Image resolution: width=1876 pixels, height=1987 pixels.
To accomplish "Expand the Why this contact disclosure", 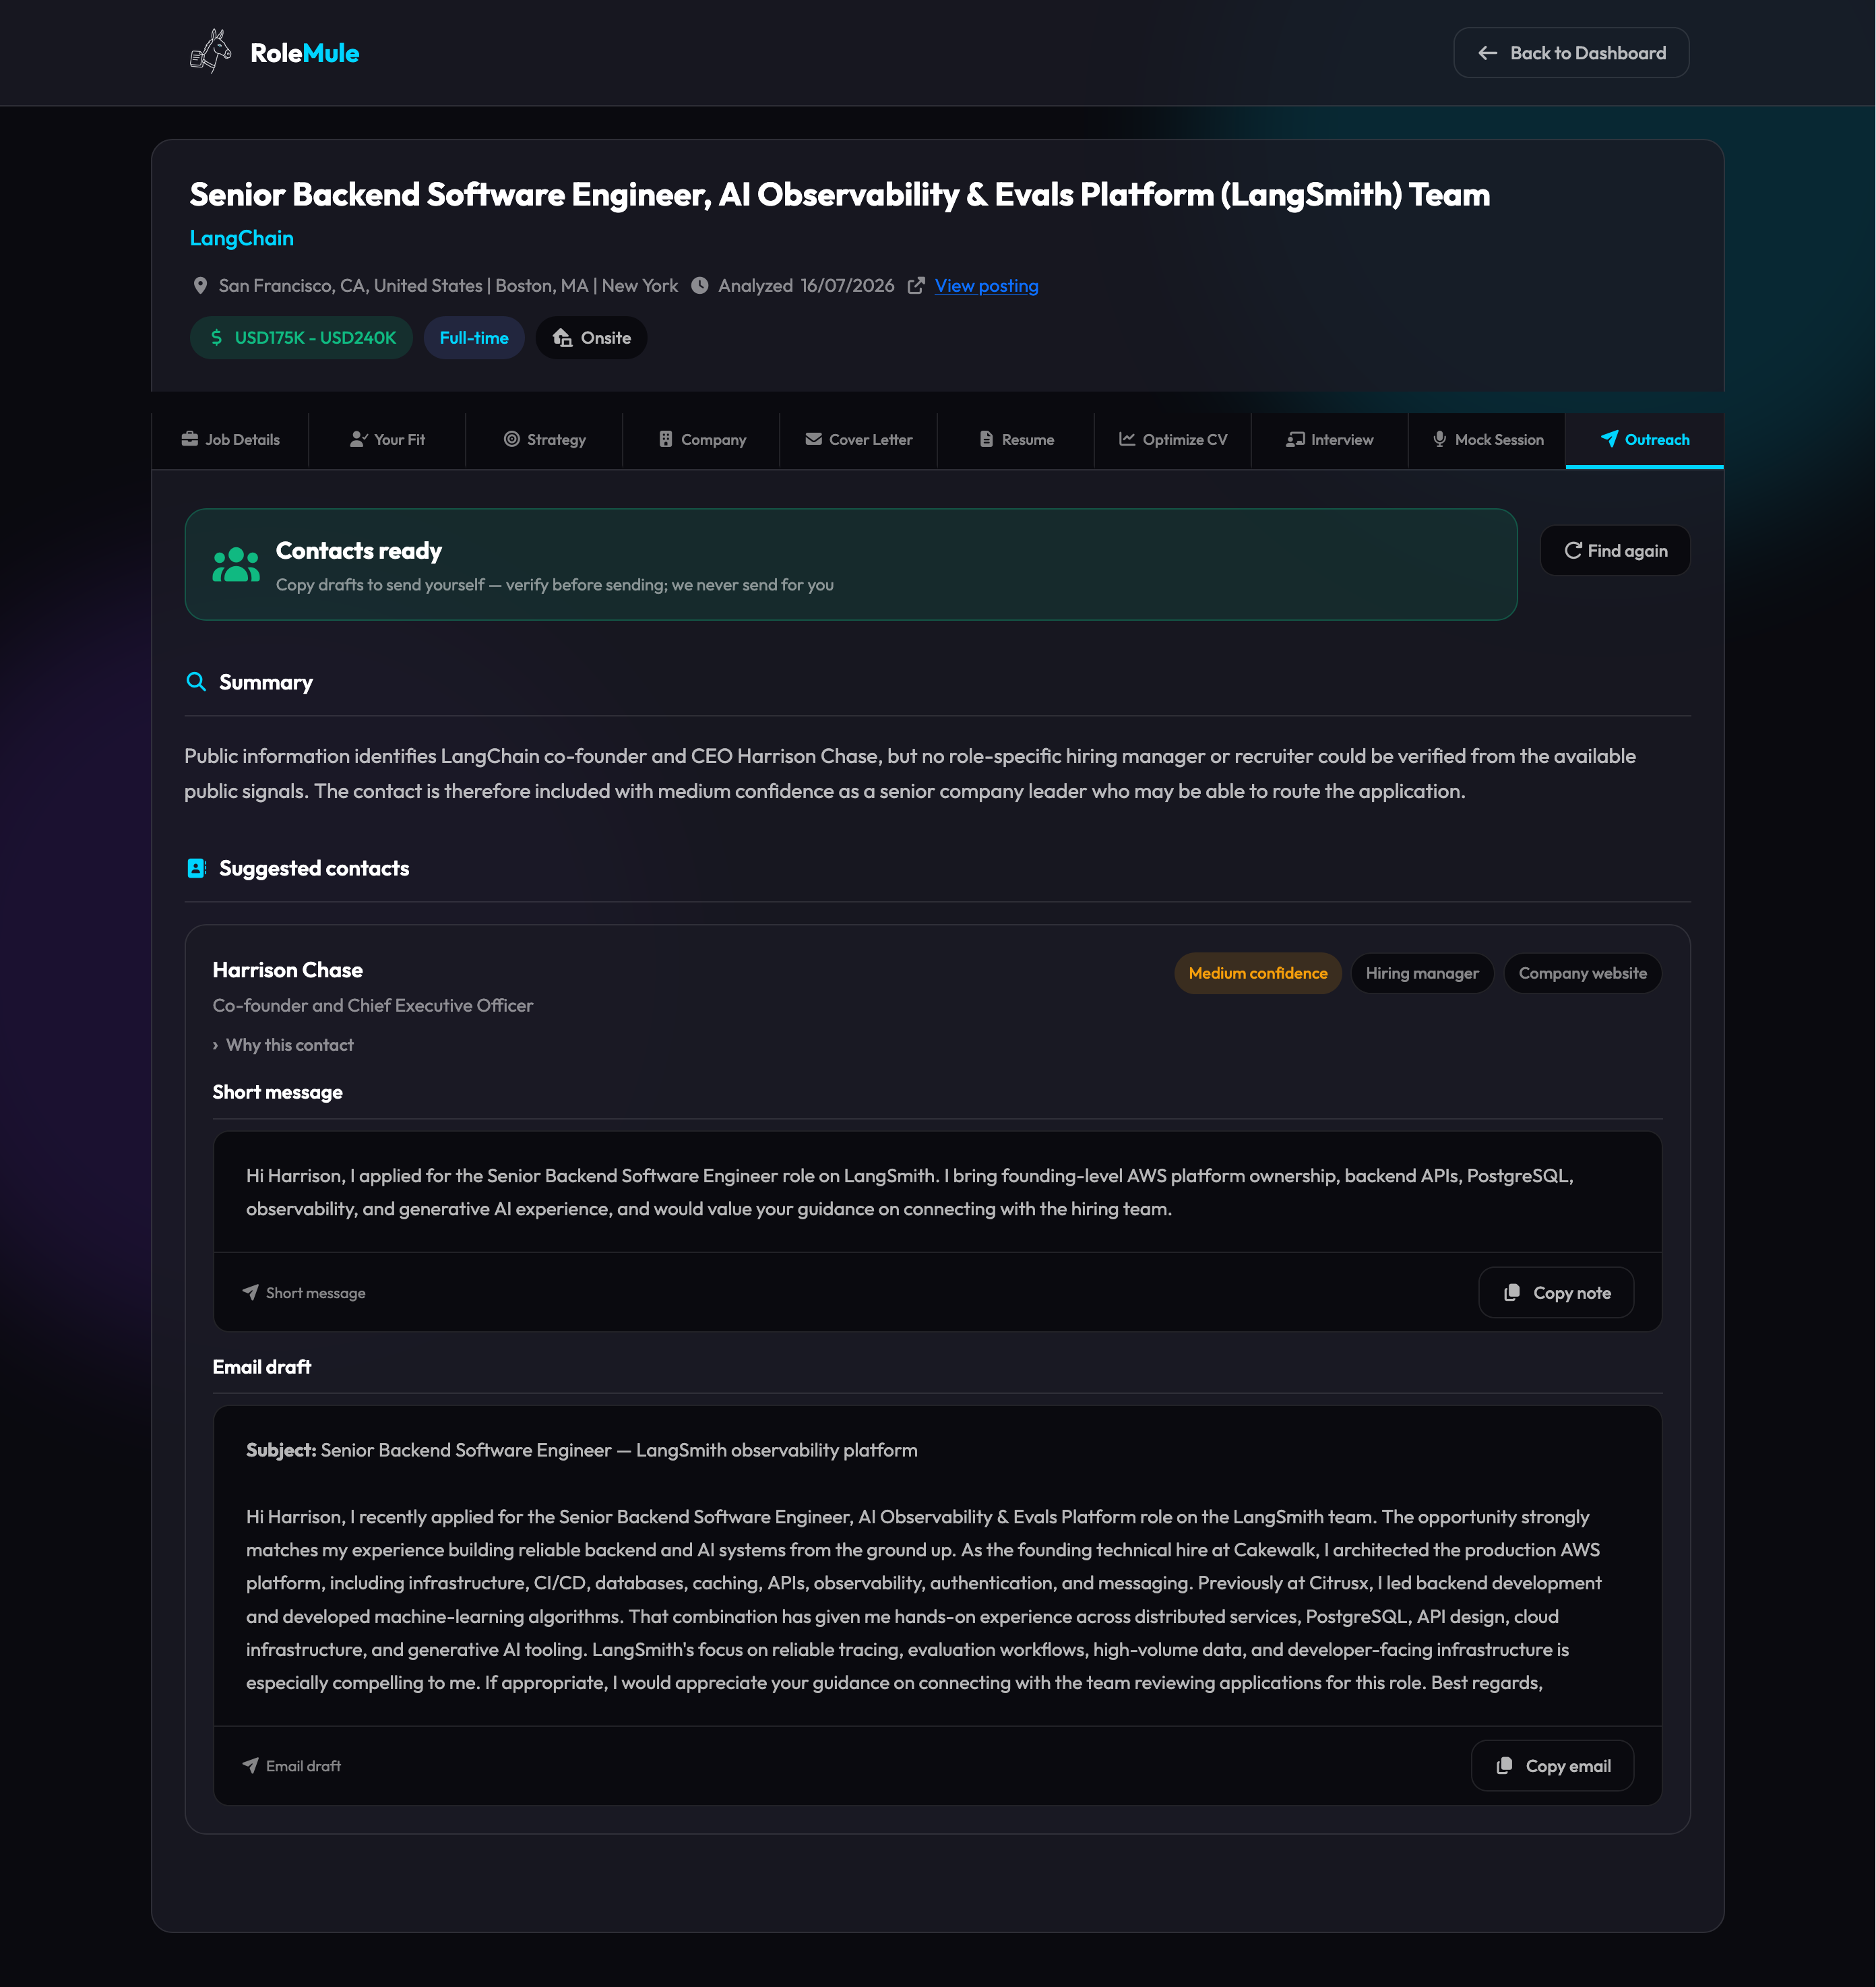I will (x=283, y=1045).
